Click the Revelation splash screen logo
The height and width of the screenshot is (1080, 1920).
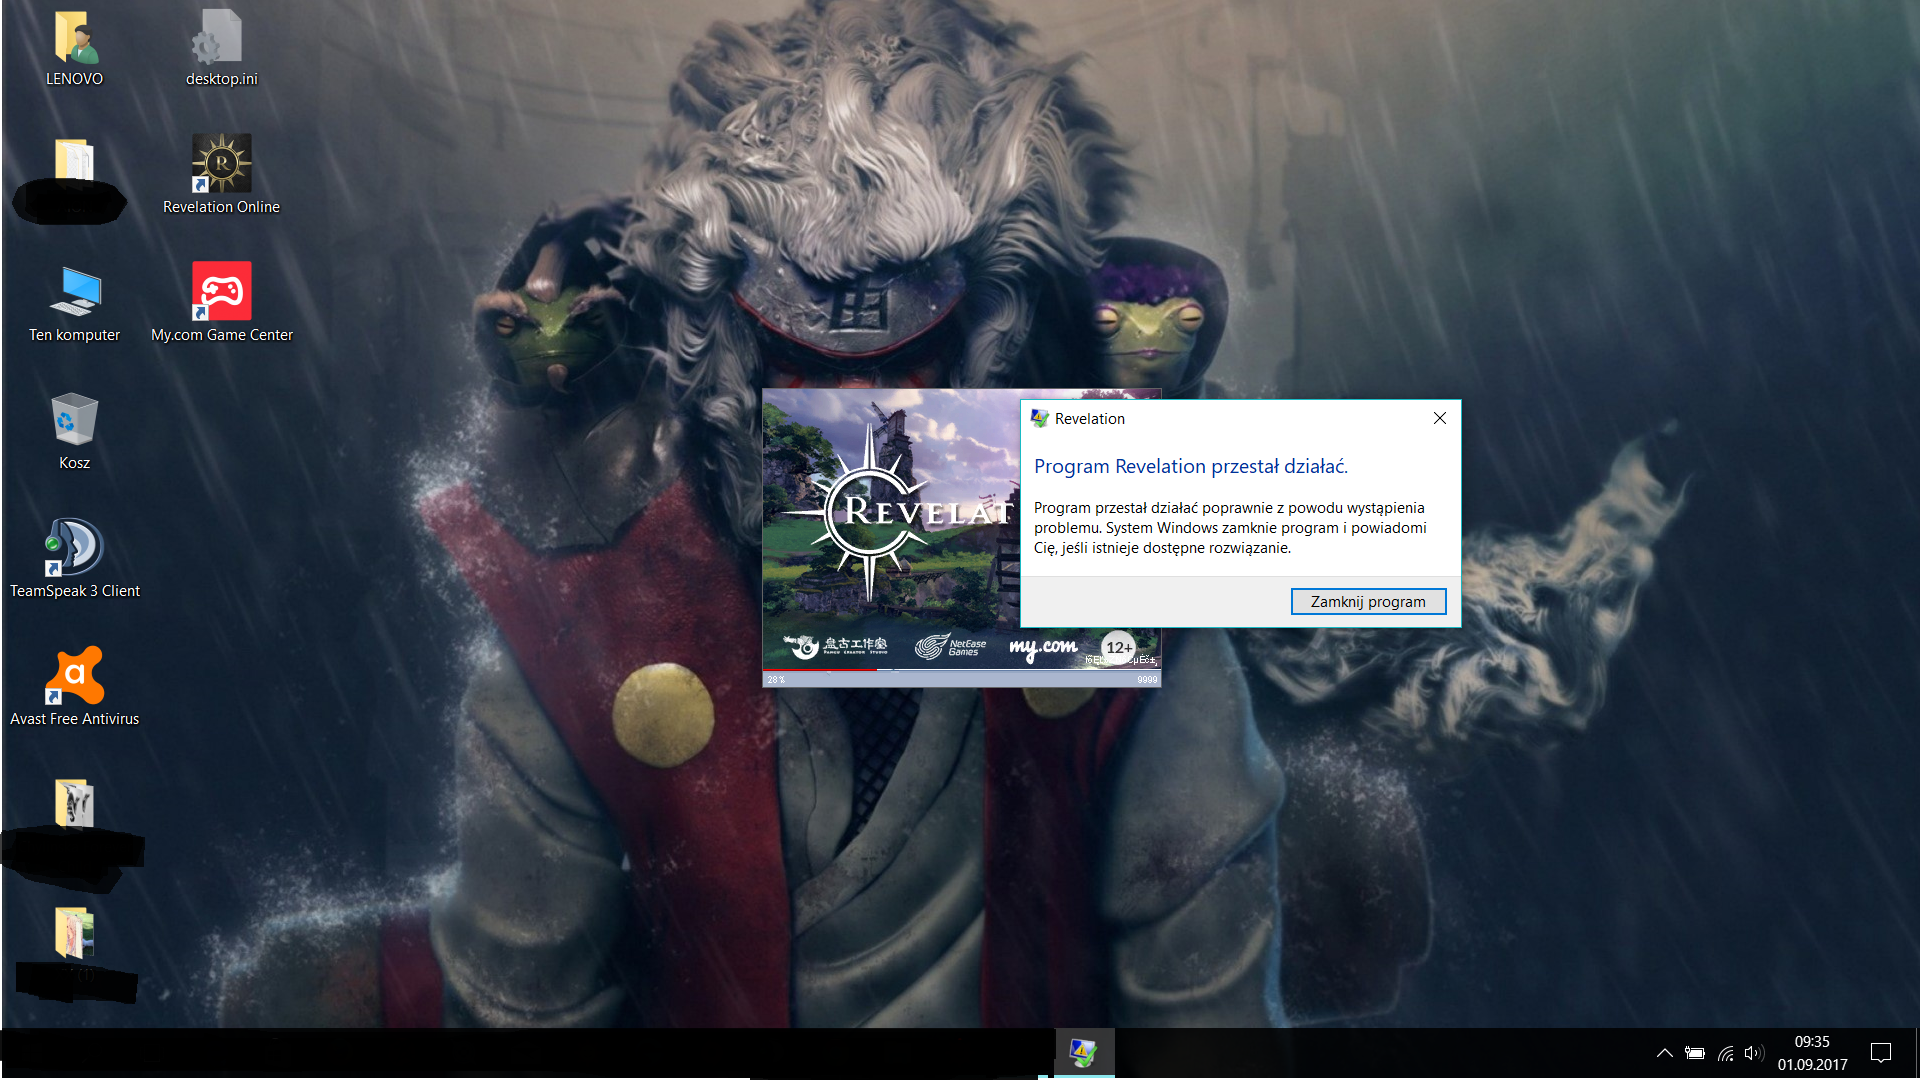[x=880, y=512]
